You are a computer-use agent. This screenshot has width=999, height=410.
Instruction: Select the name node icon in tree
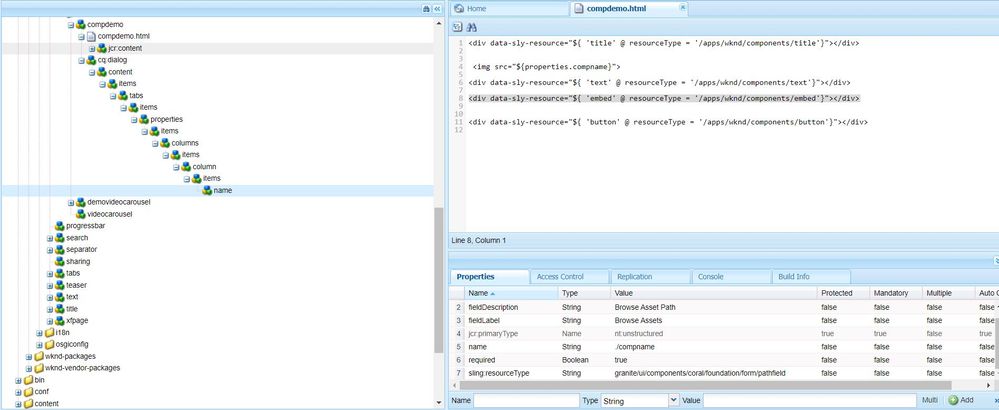point(206,190)
